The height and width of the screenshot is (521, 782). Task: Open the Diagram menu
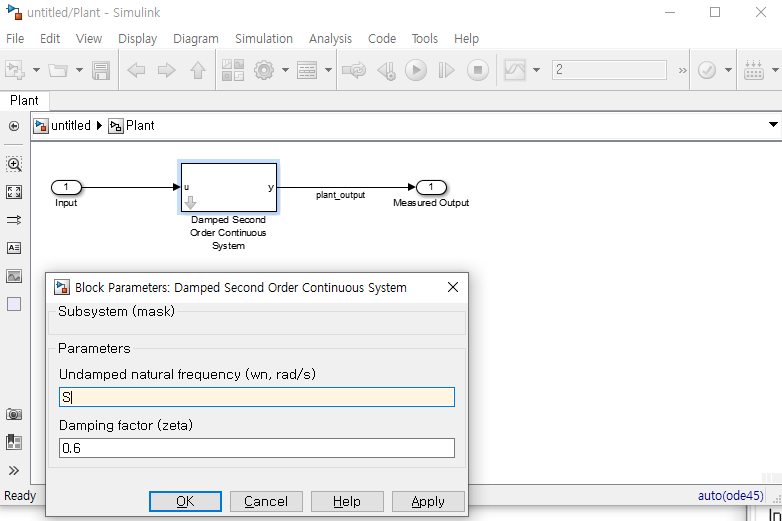[x=196, y=38]
